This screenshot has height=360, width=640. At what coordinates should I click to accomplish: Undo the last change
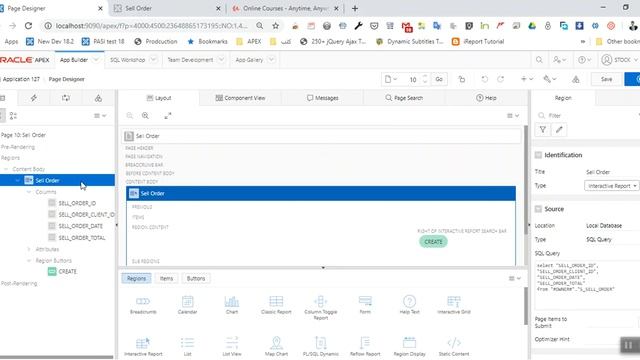[x=484, y=79]
